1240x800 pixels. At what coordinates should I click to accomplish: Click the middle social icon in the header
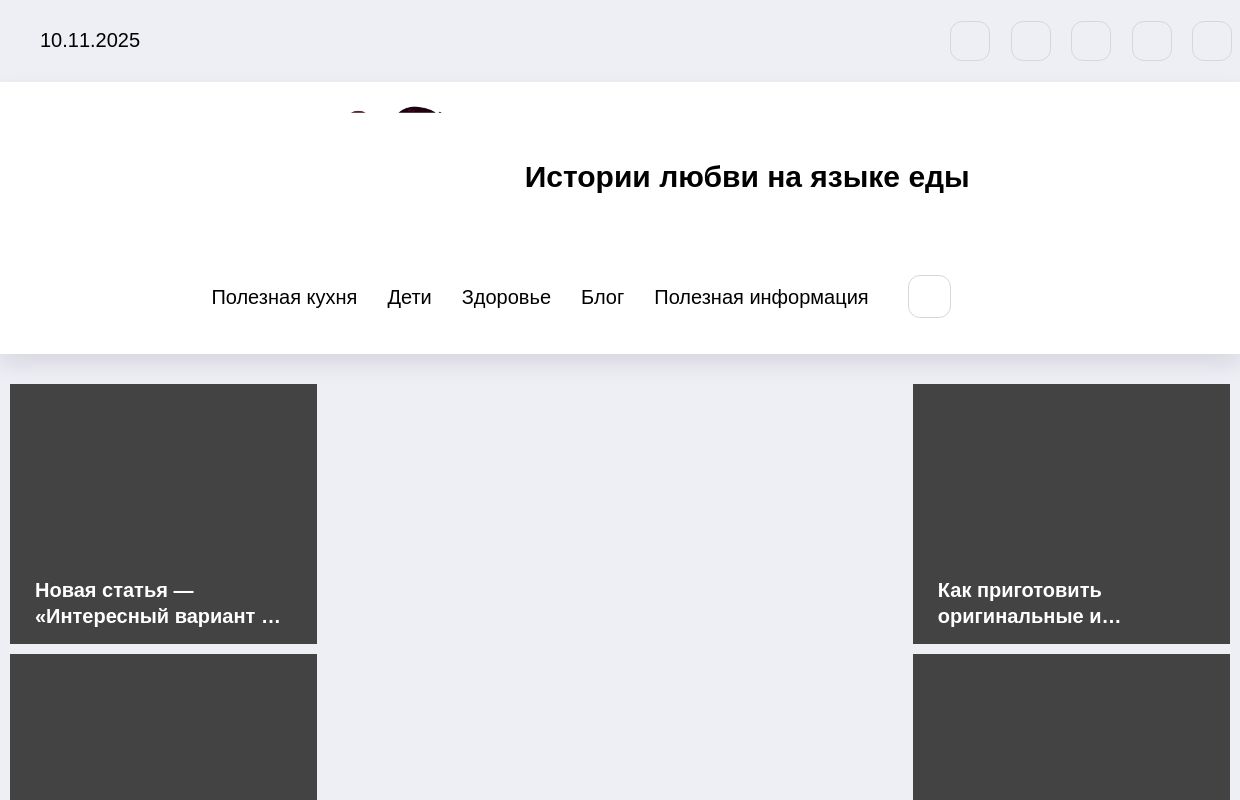coord(1091,41)
